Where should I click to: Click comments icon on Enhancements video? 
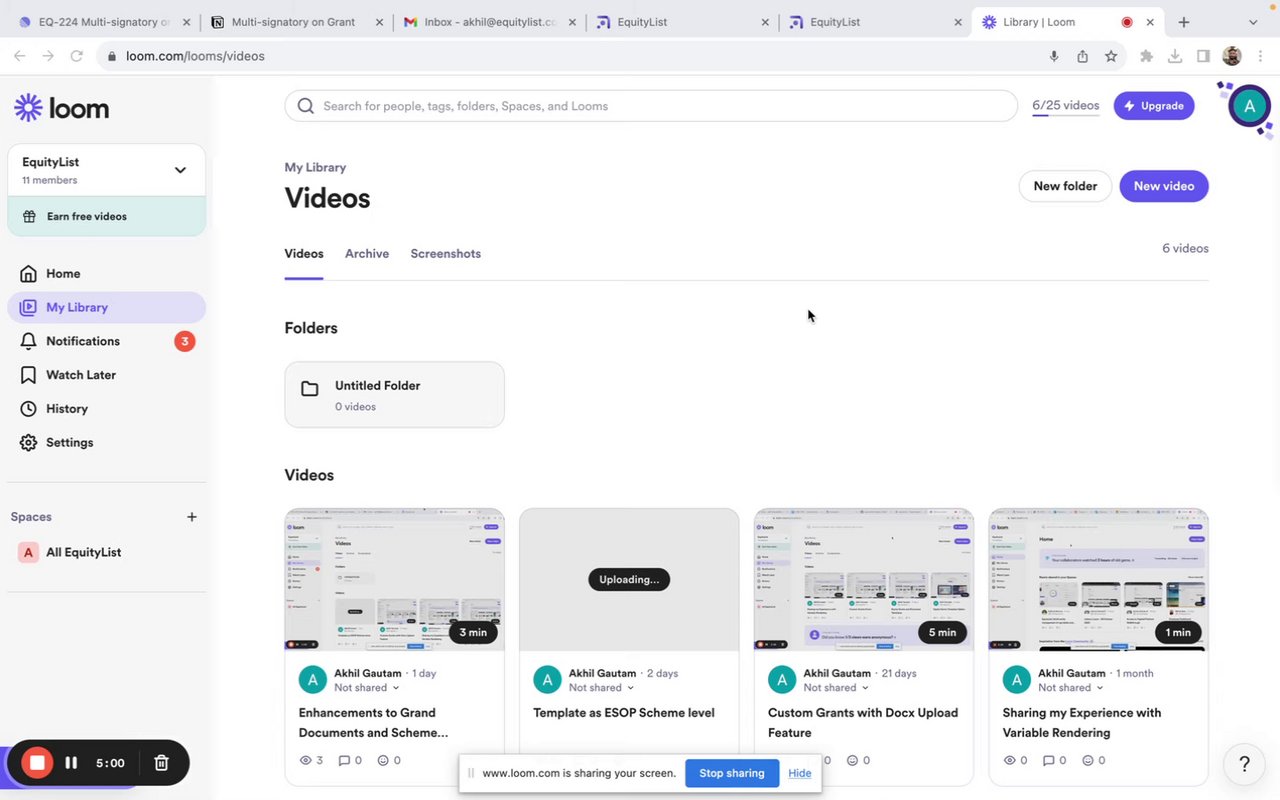click(x=344, y=761)
